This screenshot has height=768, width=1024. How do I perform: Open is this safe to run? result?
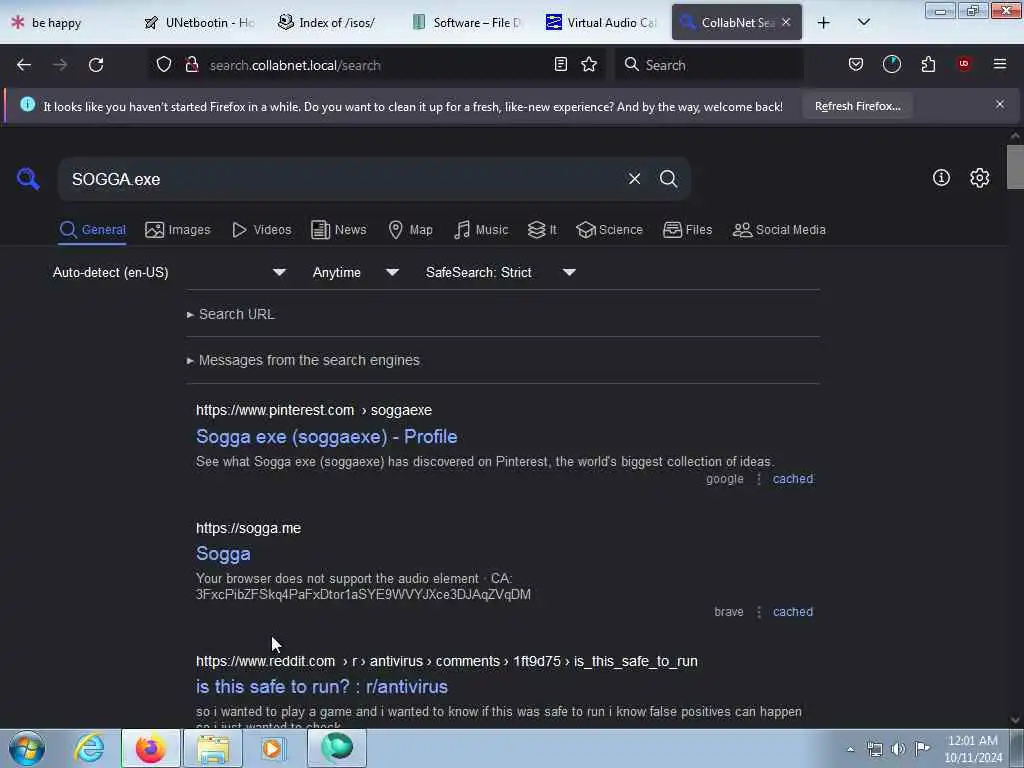tap(322, 686)
